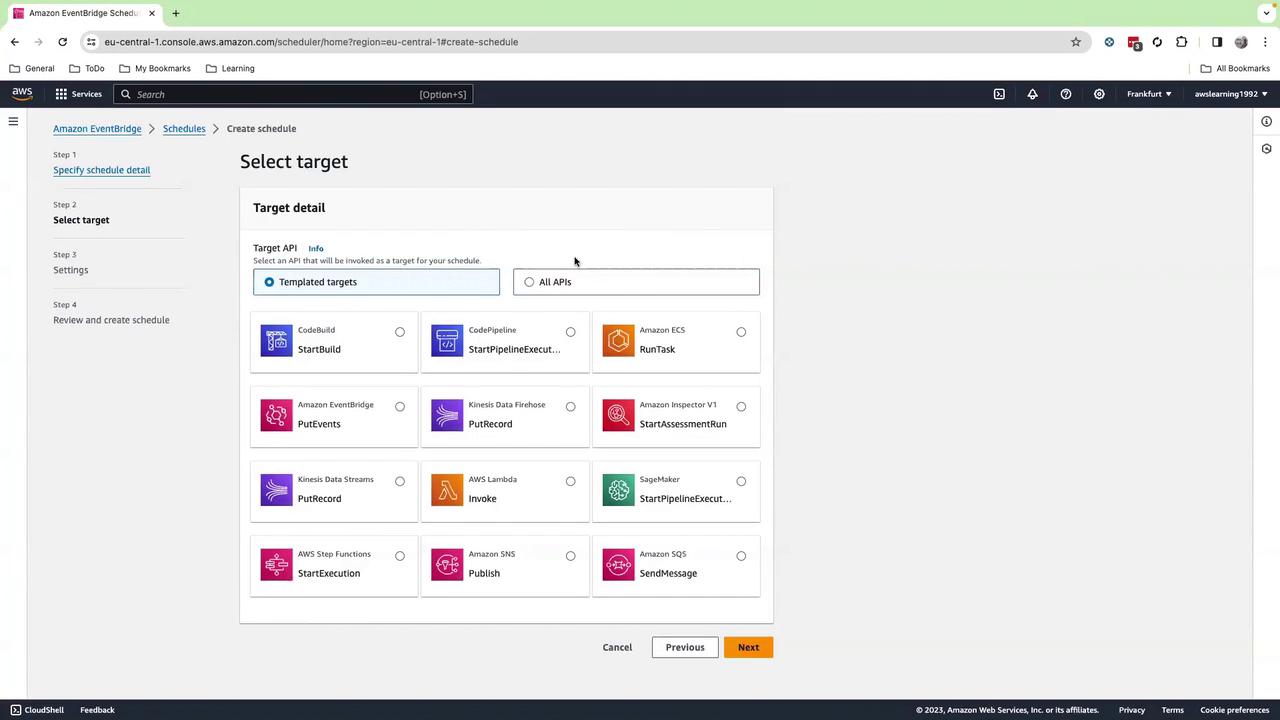The height and width of the screenshot is (720, 1280).
Task: Open the browser extensions puzzle icon
Action: 1182,42
